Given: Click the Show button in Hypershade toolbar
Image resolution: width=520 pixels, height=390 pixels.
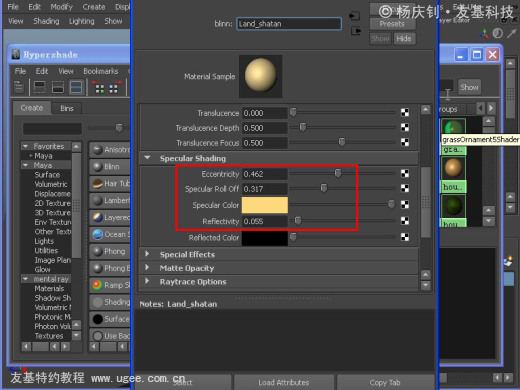Looking at the screenshot, I should 469,87.
